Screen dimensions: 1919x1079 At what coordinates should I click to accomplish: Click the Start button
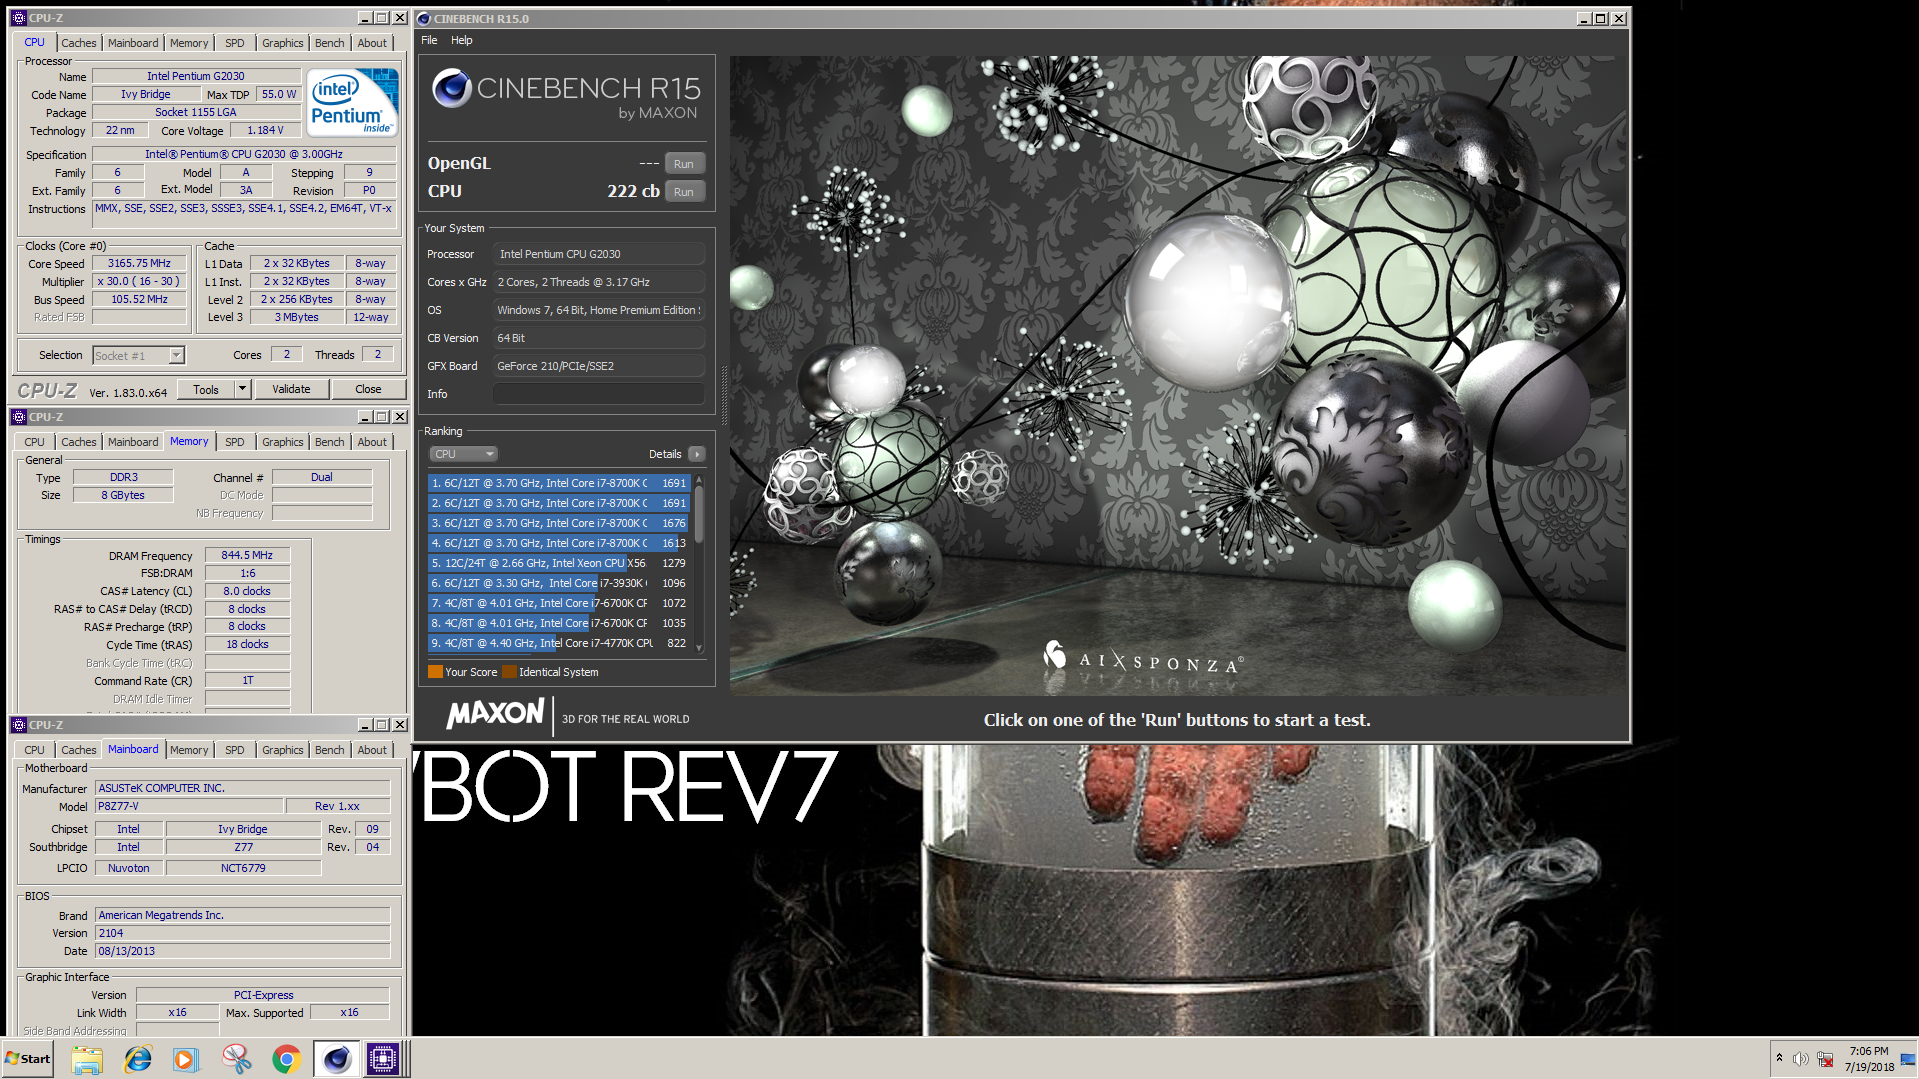point(28,1059)
